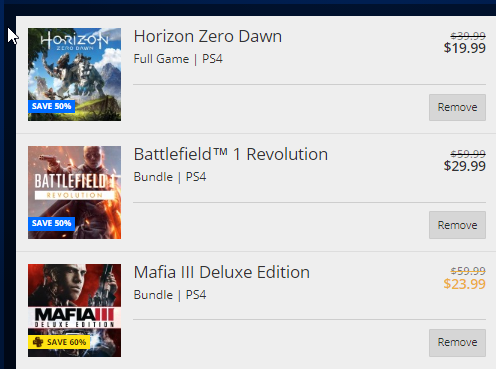Image resolution: width=496 pixels, height=369 pixels.
Task: Click the orange $23.99 Mafia price
Action: [x=464, y=284]
